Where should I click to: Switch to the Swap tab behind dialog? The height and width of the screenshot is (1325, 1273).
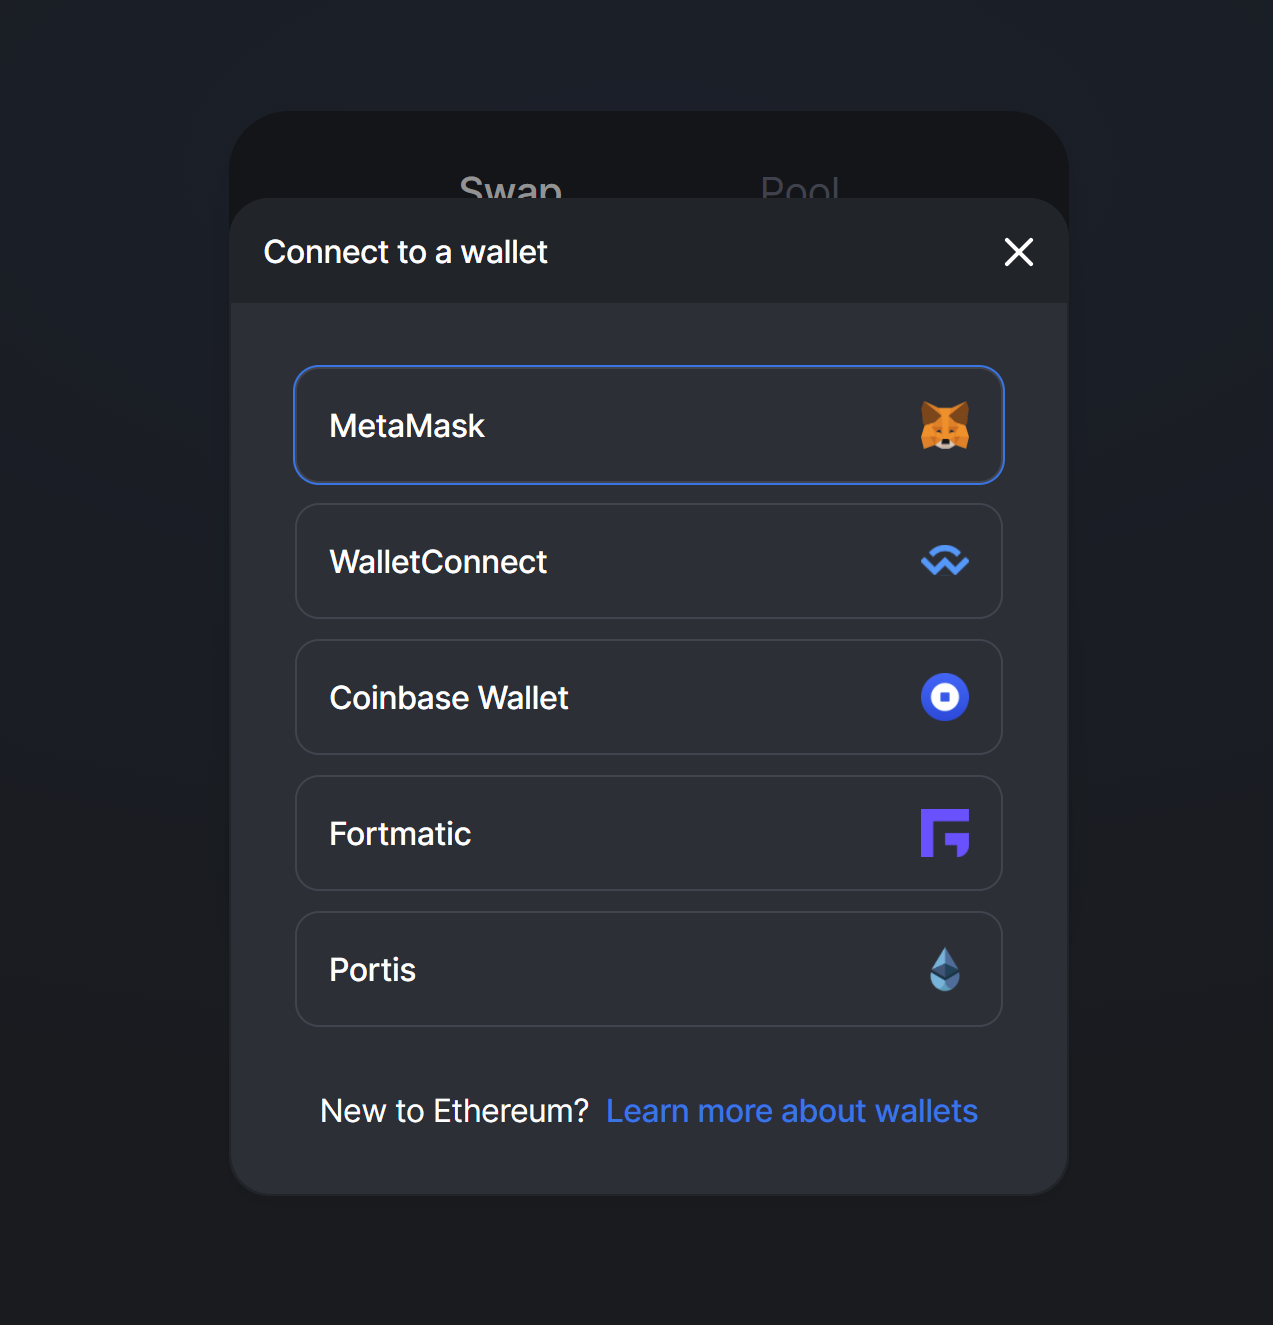point(510,185)
